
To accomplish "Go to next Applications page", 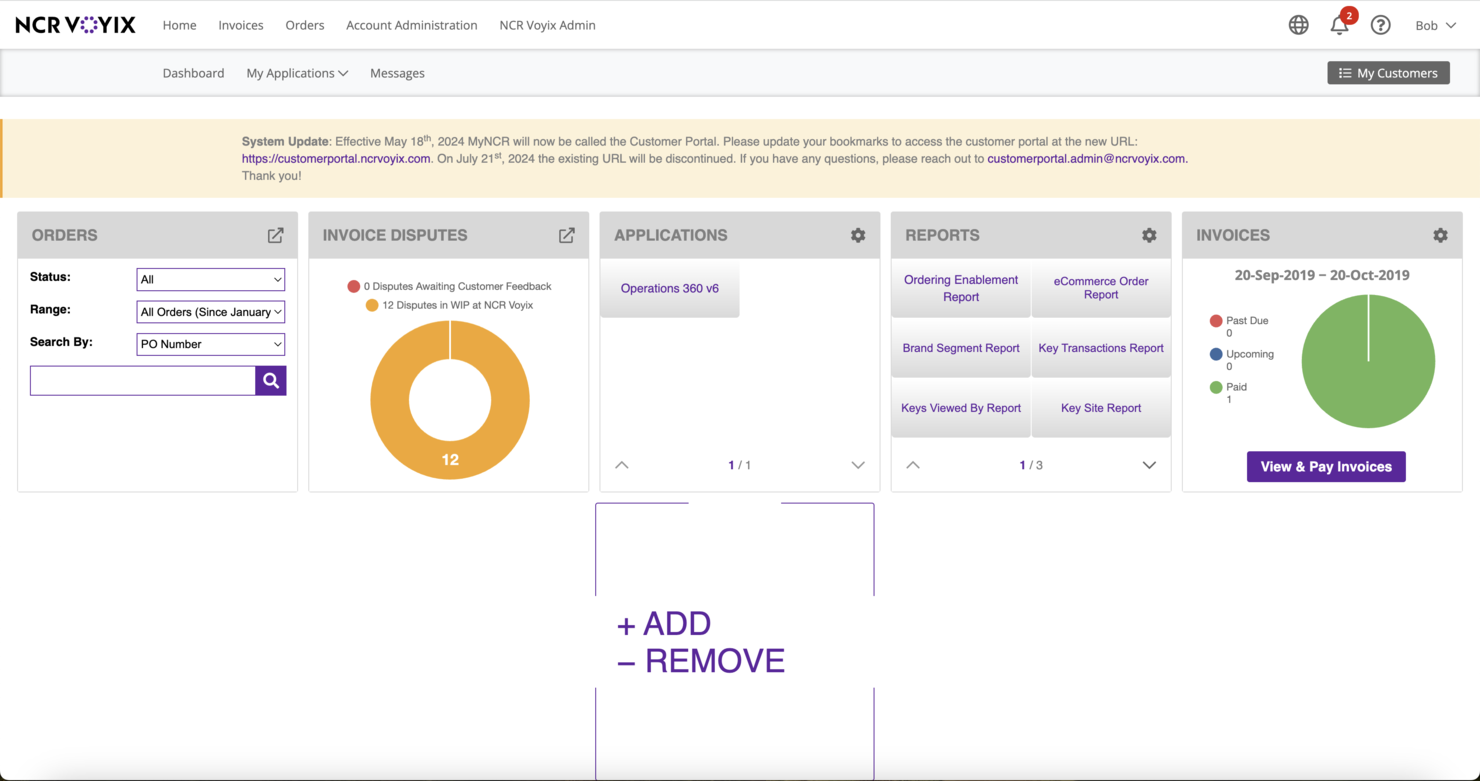I will (x=858, y=465).
